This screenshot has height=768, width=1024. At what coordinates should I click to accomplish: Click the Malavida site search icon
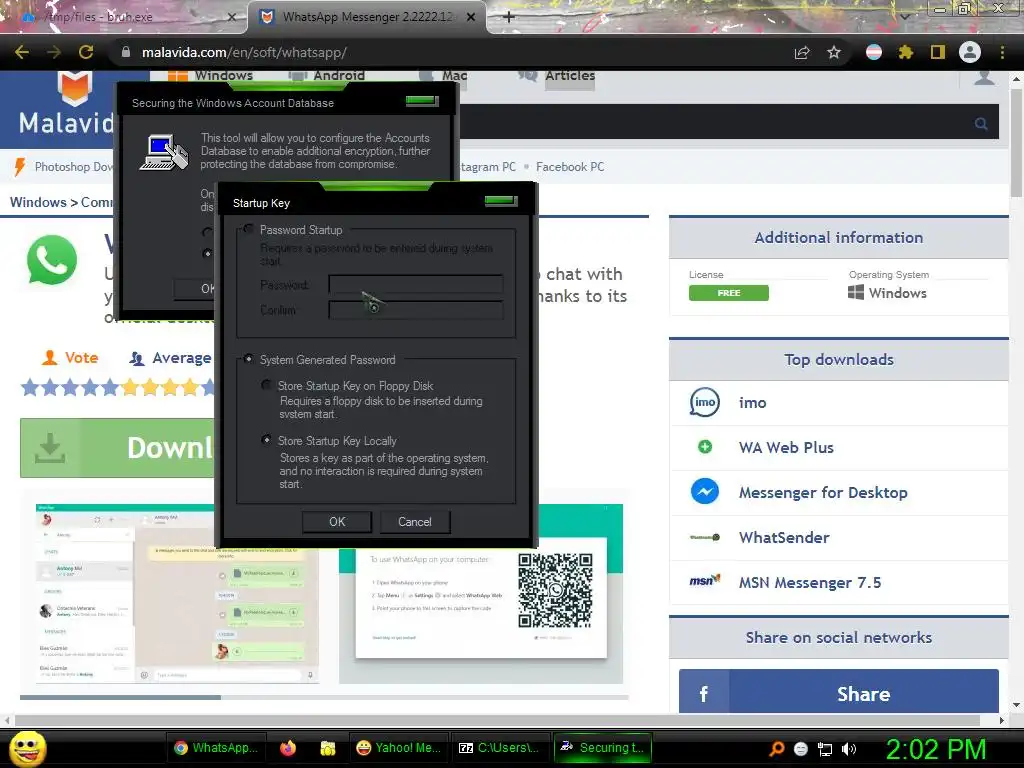(x=981, y=123)
